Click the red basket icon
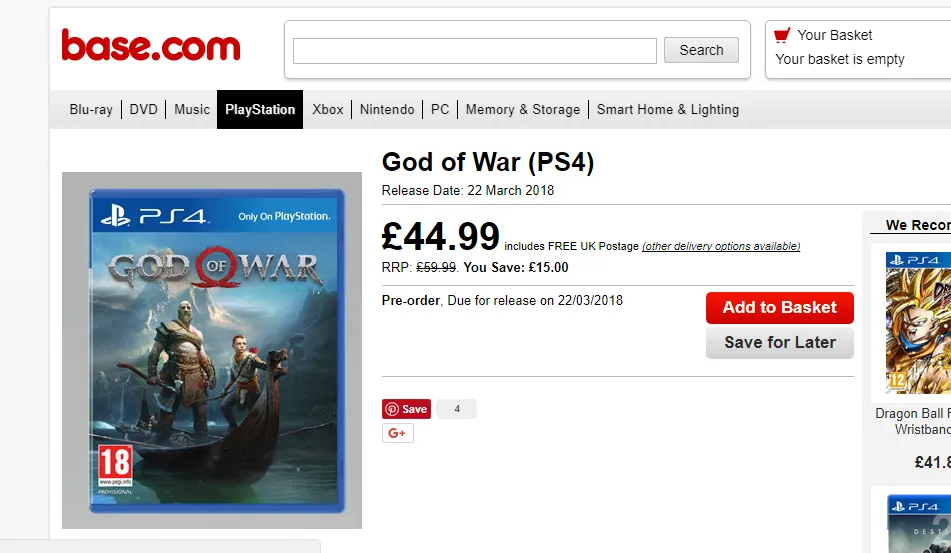 [782, 35]
